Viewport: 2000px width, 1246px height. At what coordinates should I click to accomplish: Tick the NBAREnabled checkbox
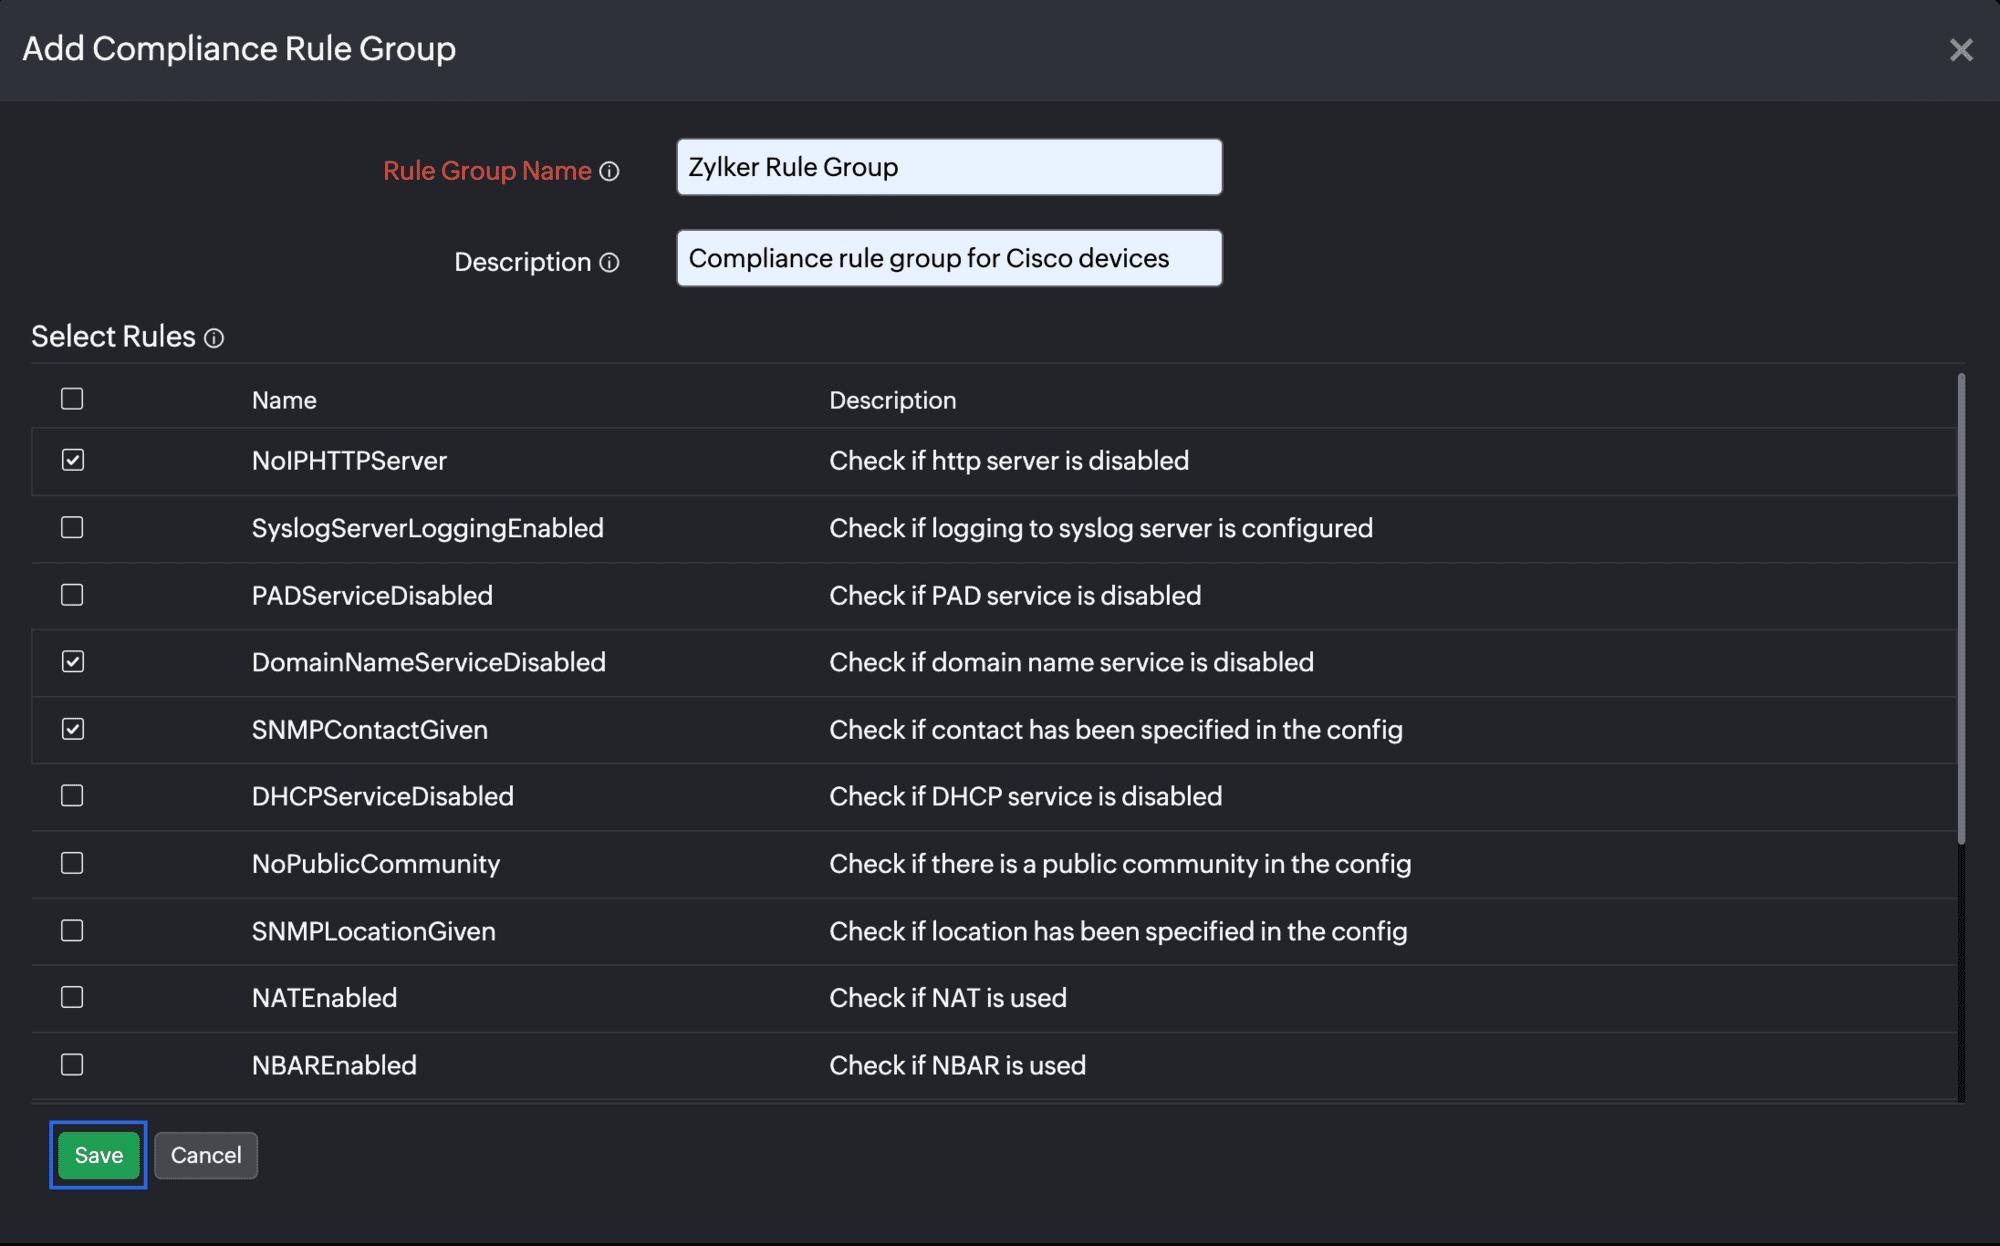click(x=72, y=1065)
